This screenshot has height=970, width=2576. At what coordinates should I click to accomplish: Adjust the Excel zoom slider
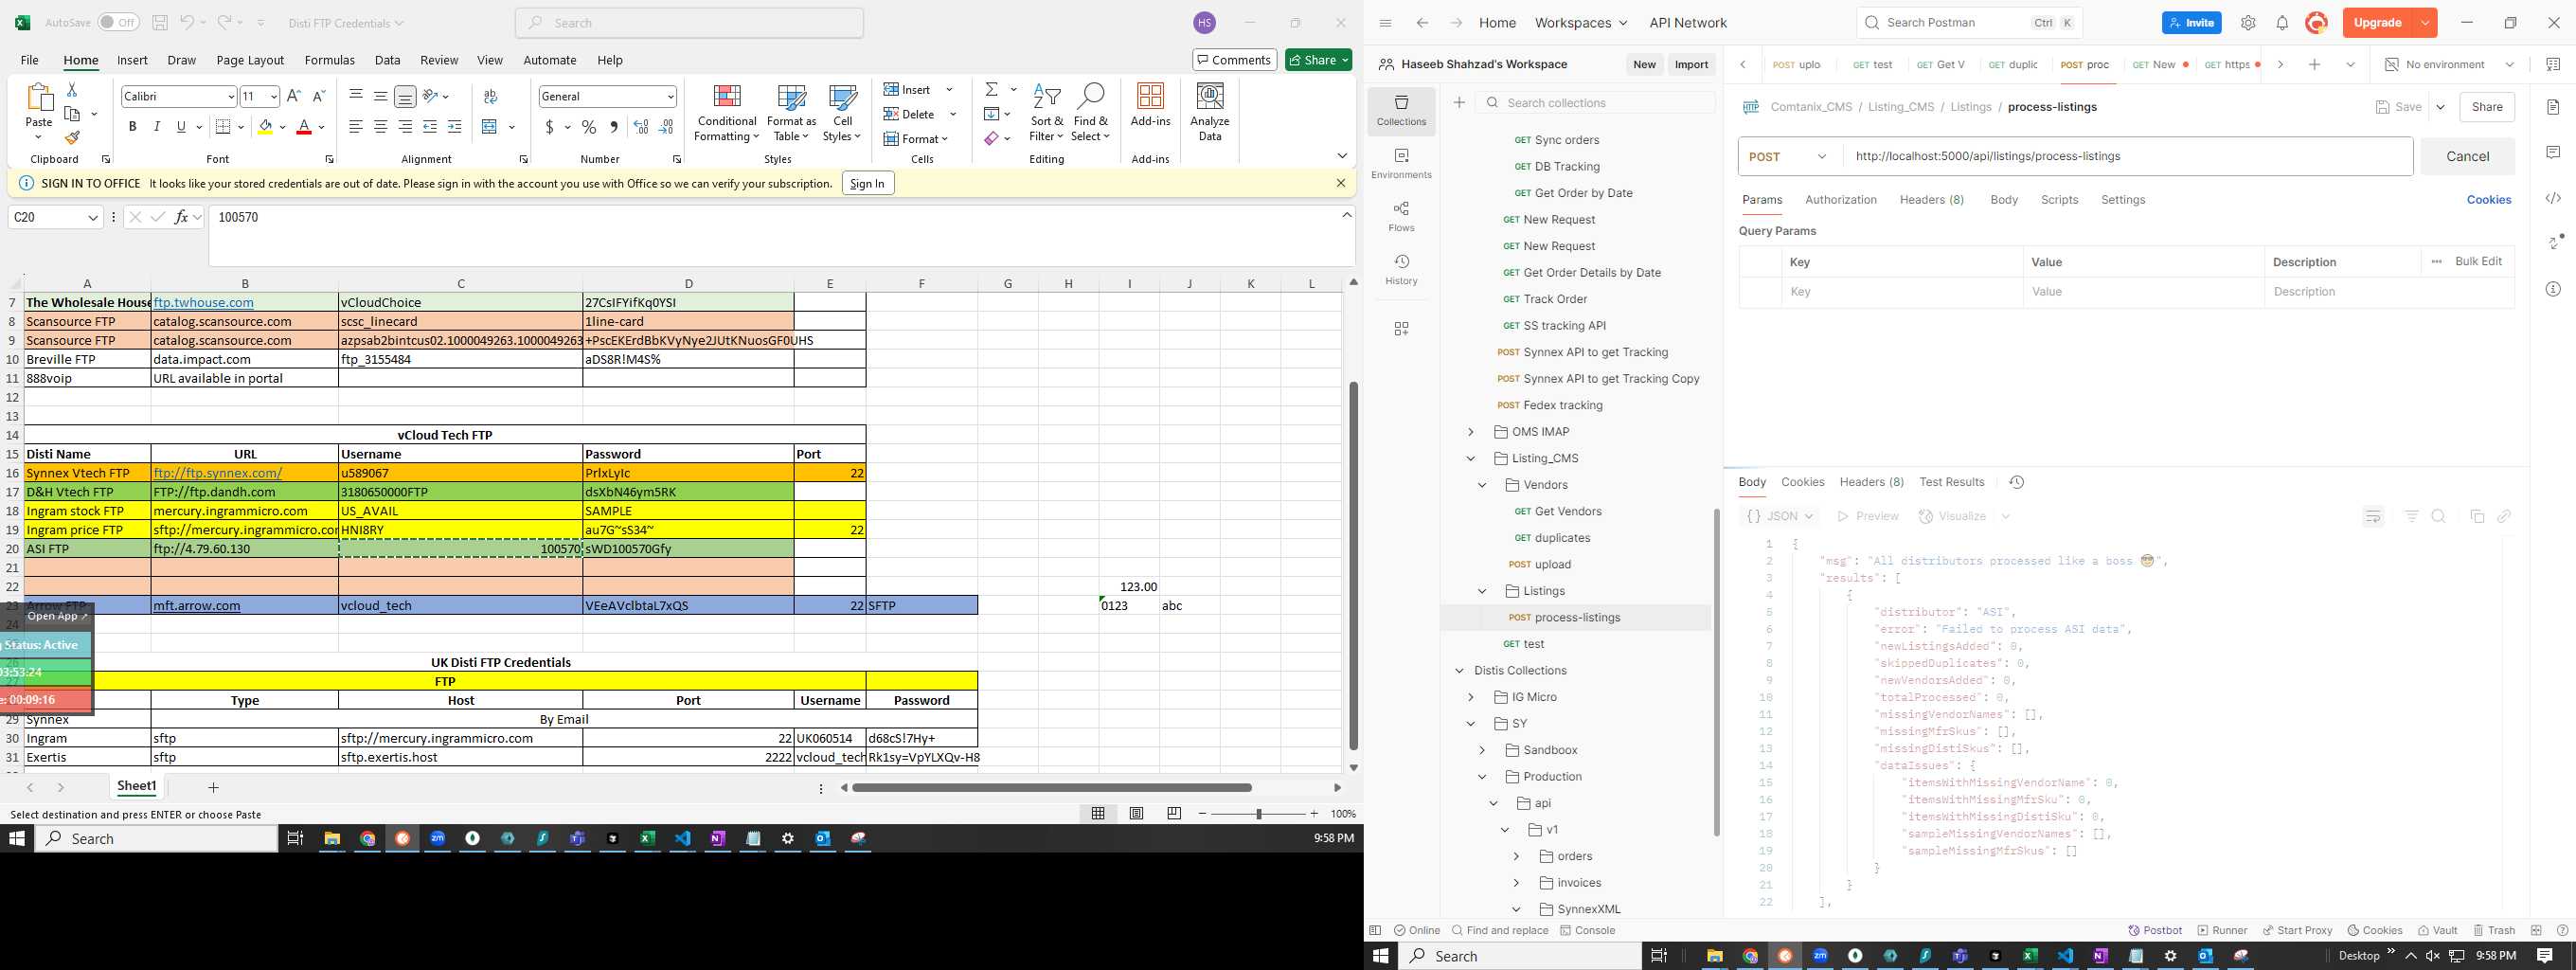pyautogui.click(x=1258, y=814)
